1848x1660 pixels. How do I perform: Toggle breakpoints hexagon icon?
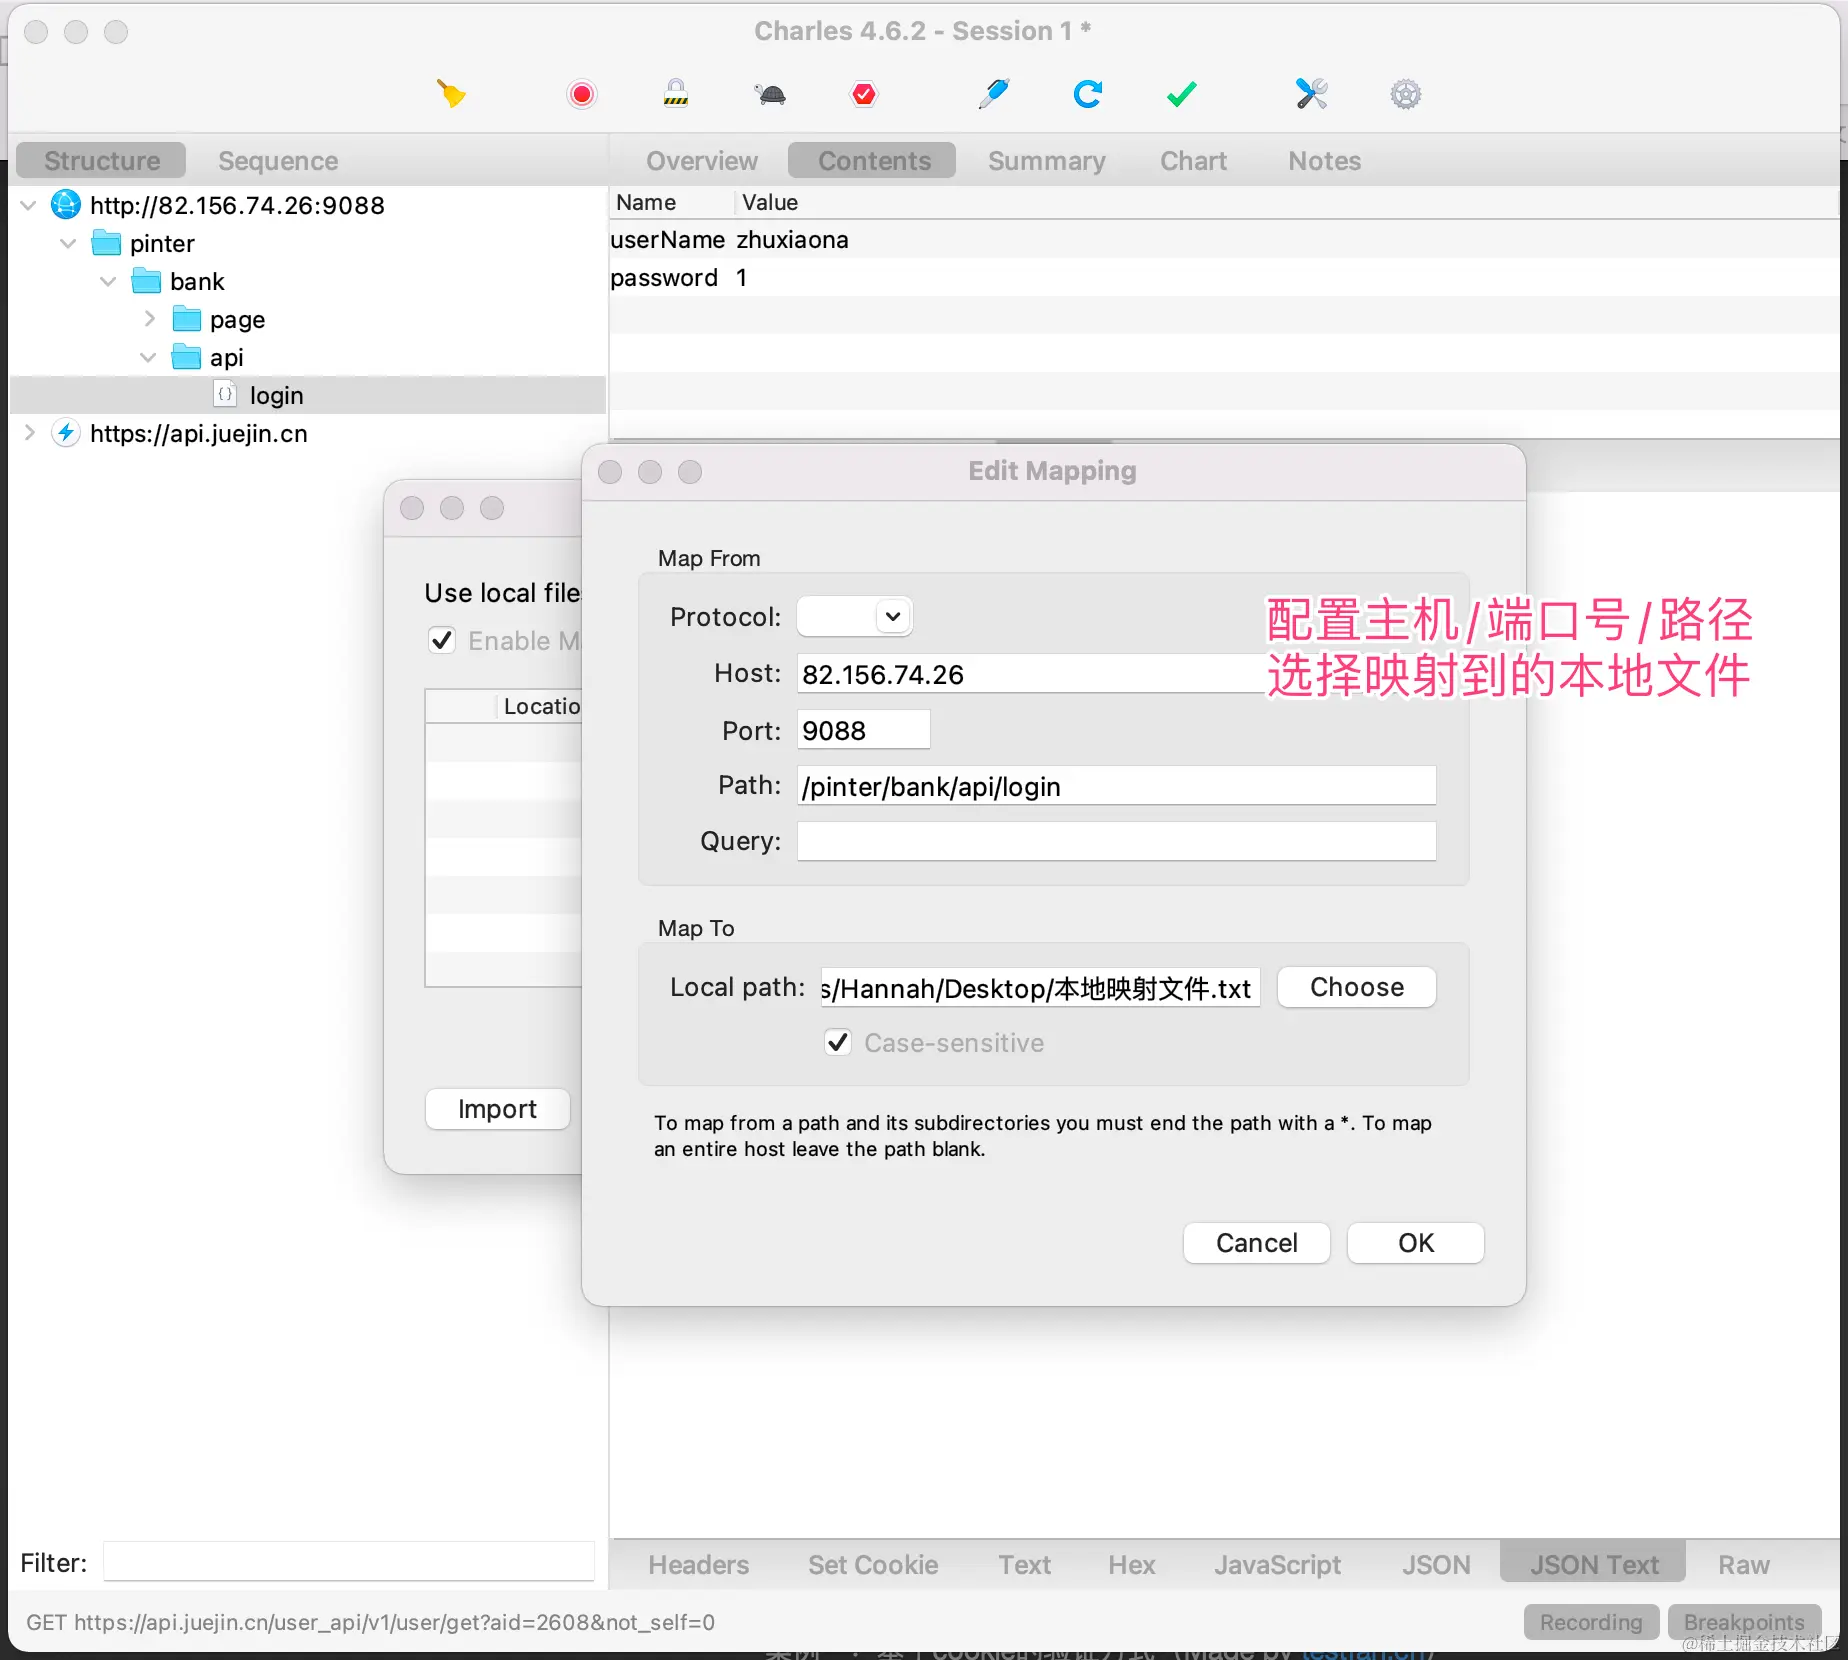(864, 94)
